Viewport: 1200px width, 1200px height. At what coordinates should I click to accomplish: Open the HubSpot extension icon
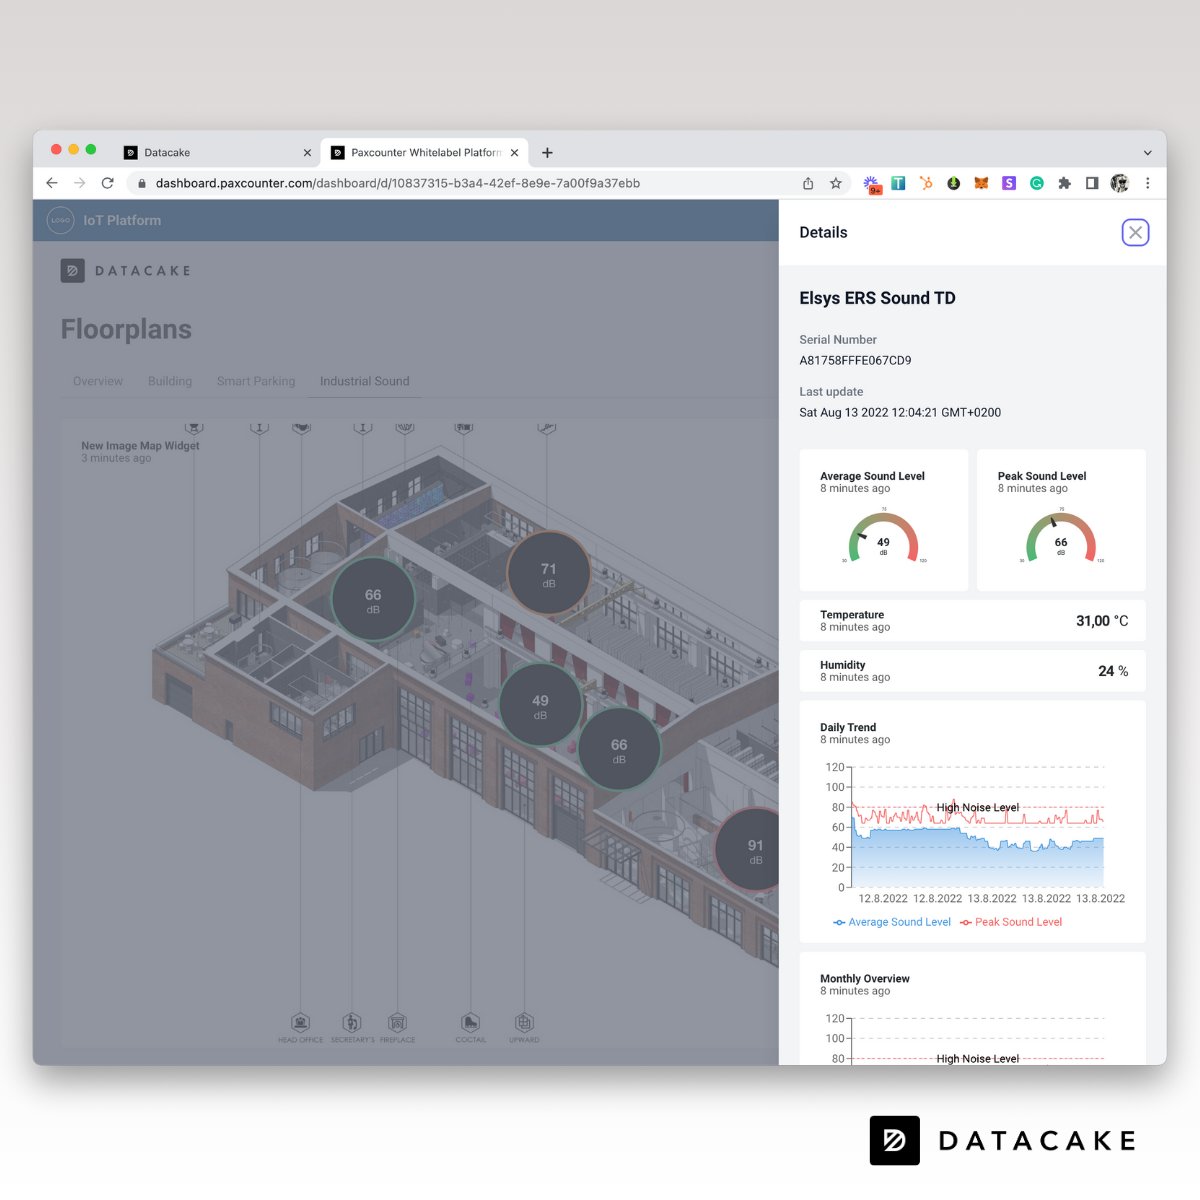(x=926, y=183)
